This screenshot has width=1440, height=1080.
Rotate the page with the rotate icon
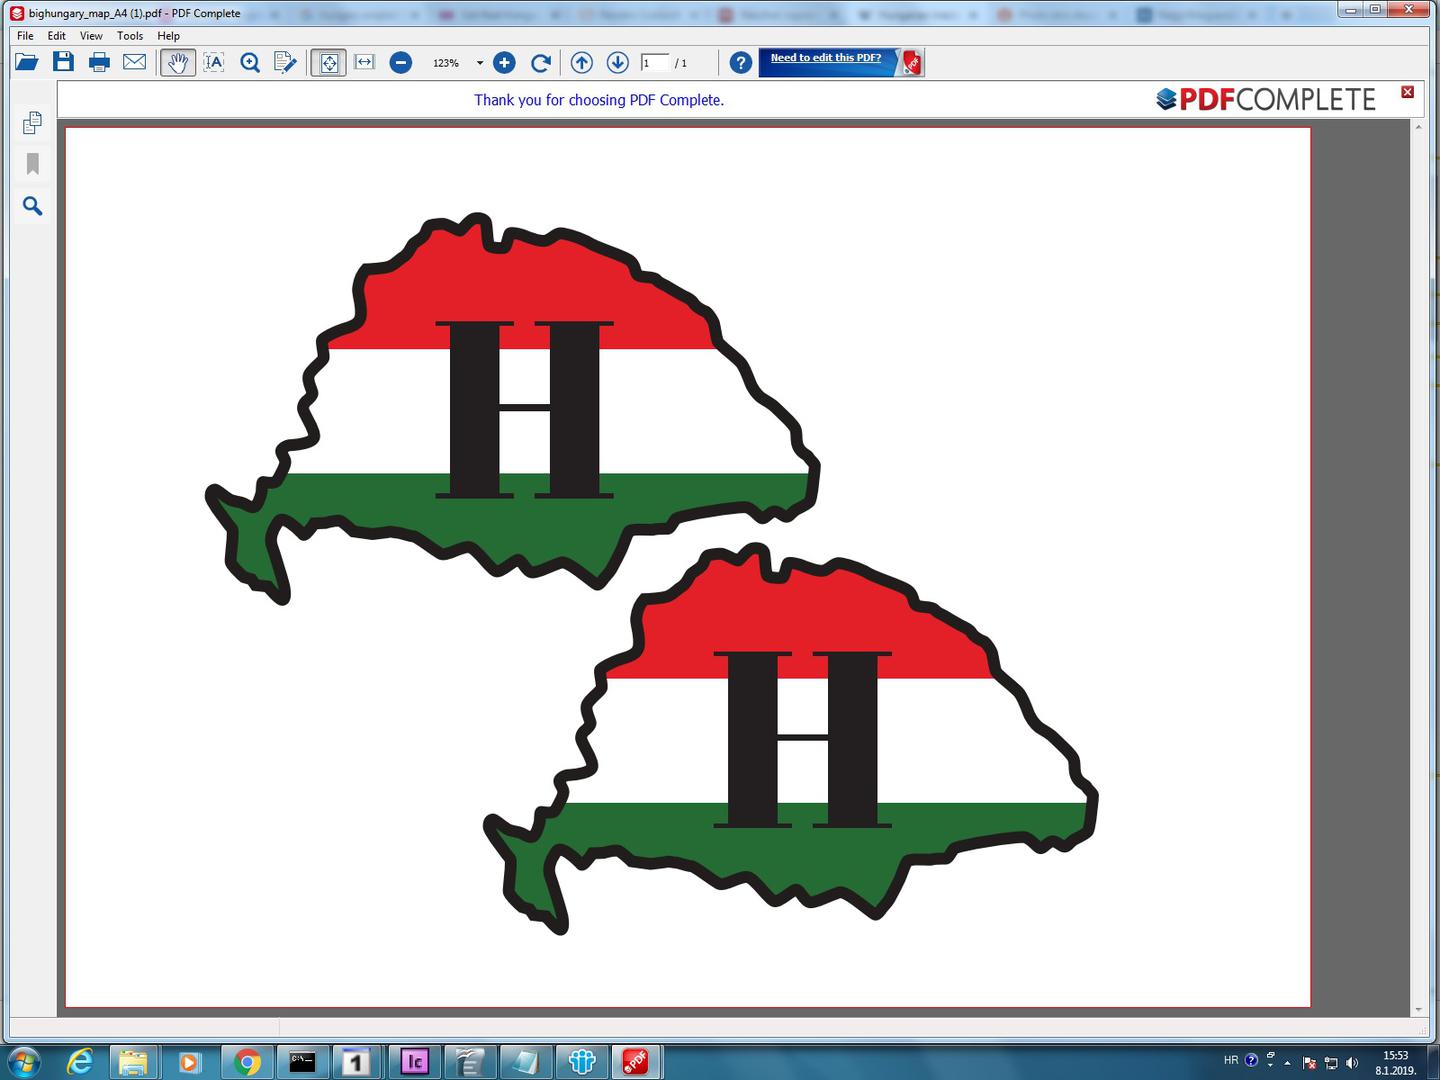point(541,63)
